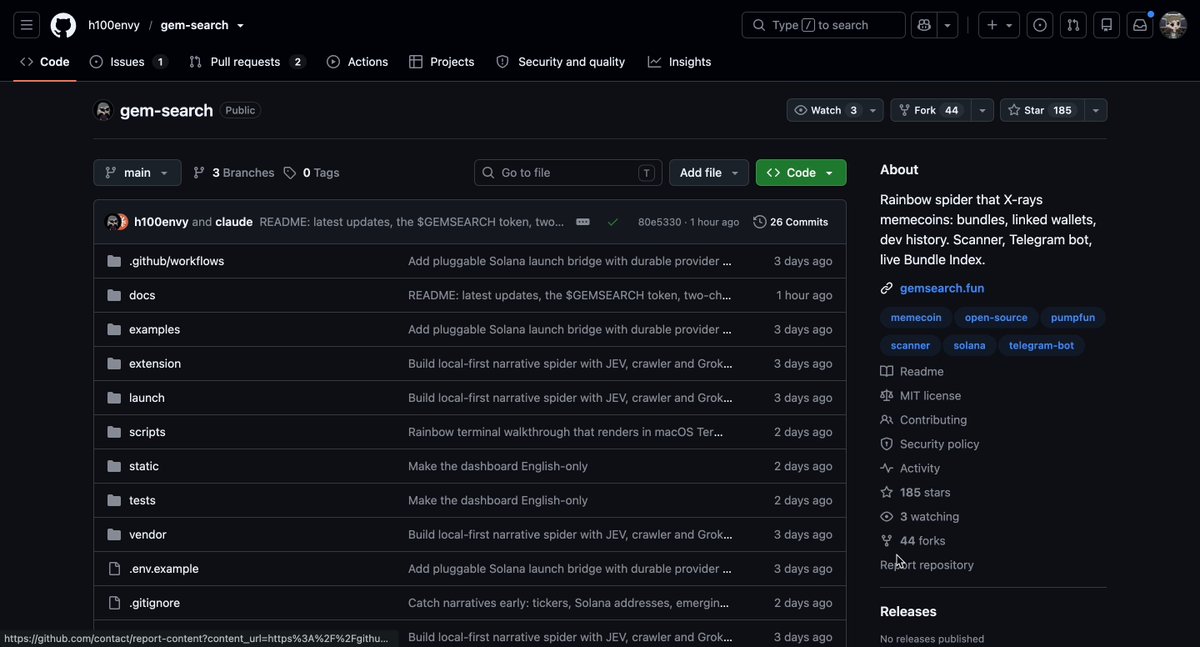View the green commit status checkmark

(x=613, y=222)
